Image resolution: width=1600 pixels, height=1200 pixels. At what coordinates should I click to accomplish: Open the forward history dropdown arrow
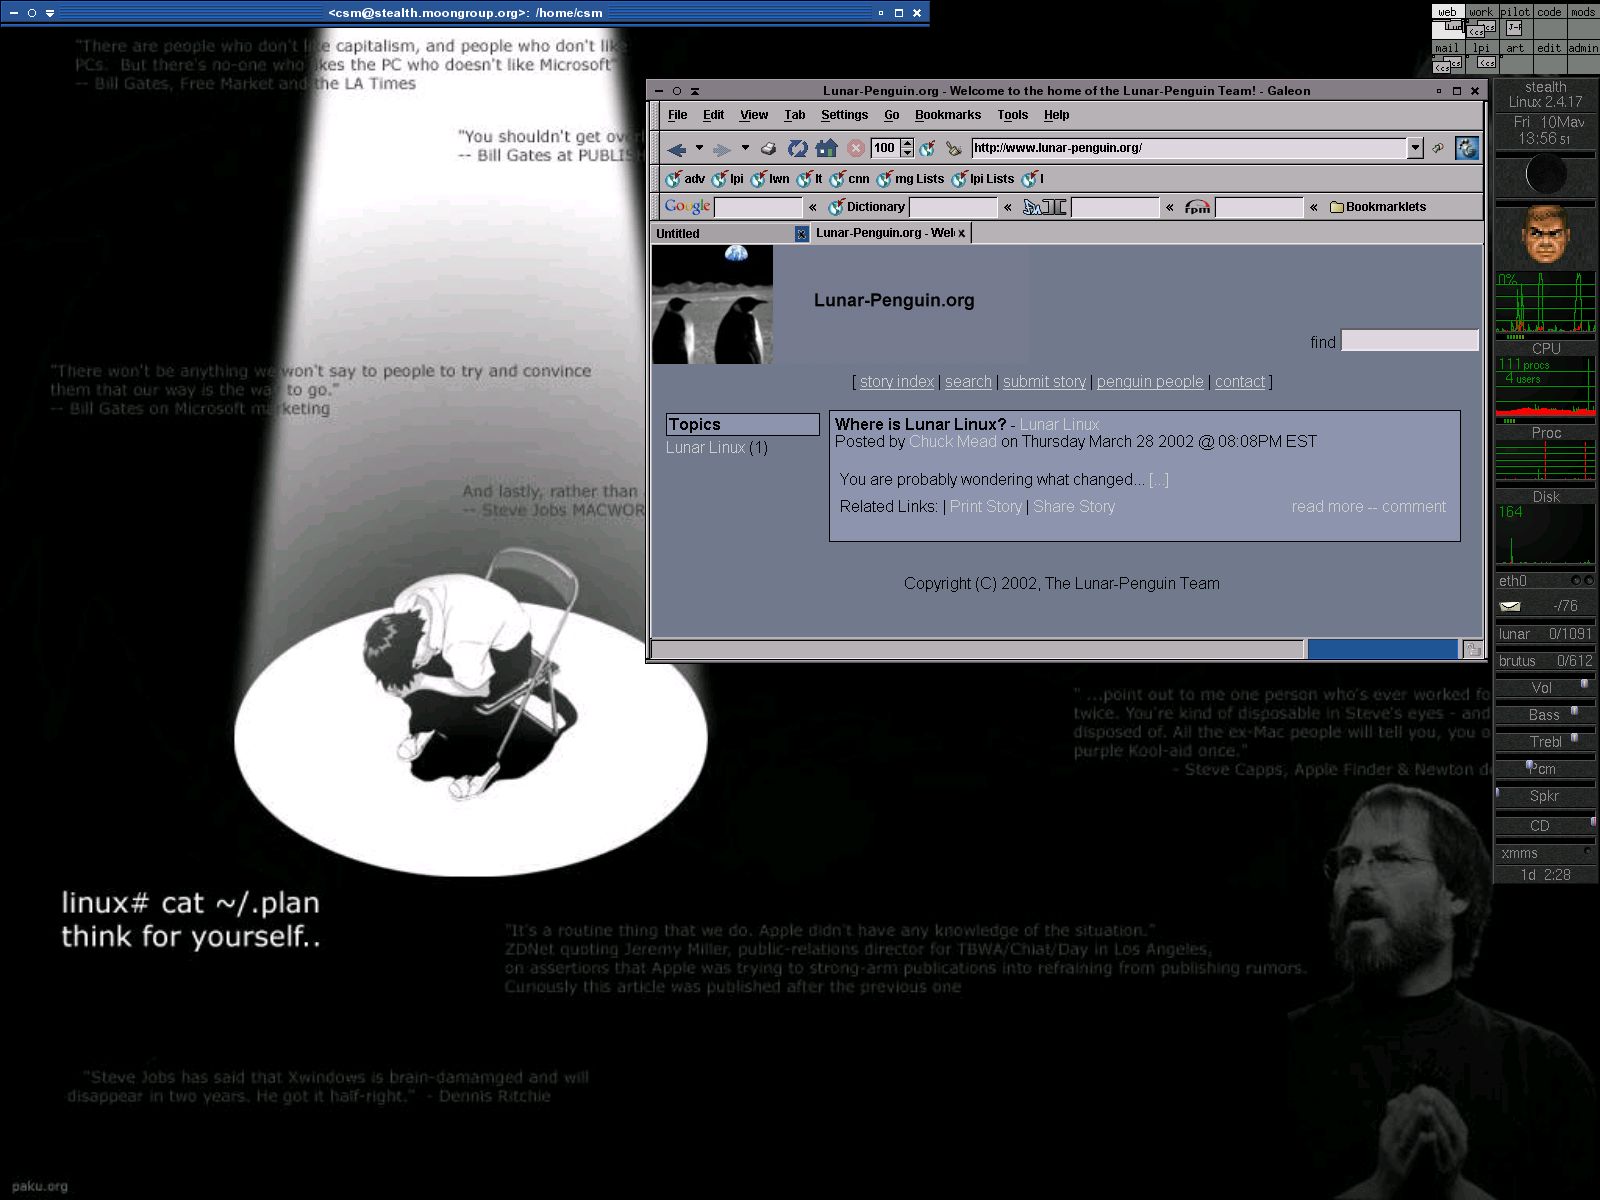pos(745,148)
